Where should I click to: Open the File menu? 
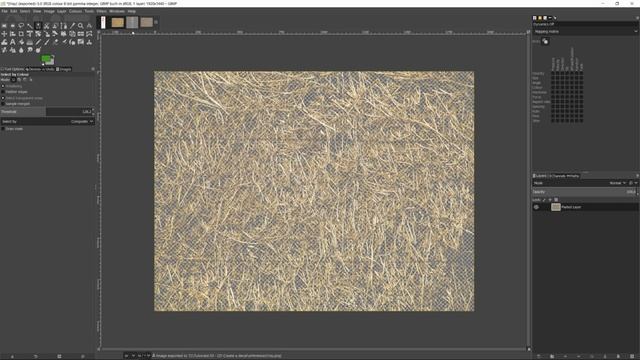pyautogui.click(x=4, y=11)
